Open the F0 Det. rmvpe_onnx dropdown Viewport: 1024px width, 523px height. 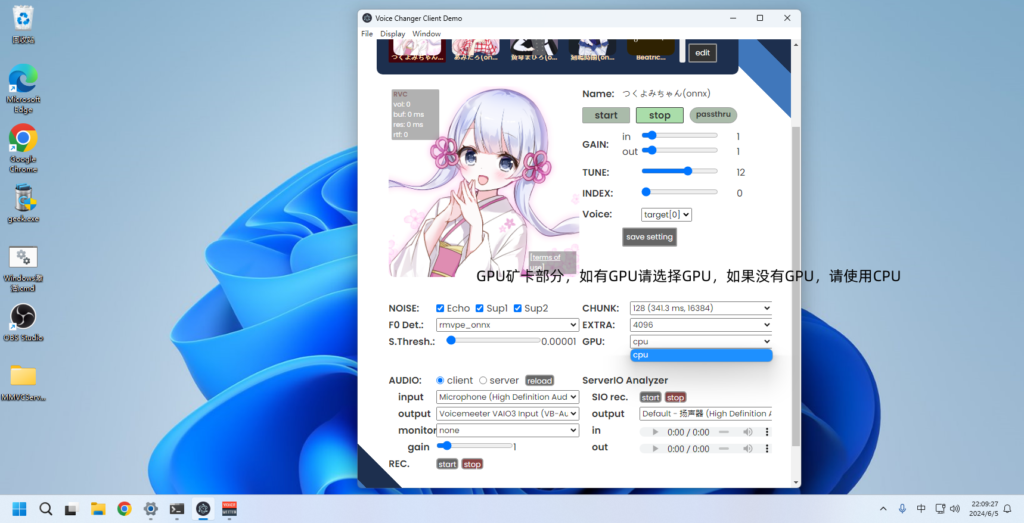(507, 325)
